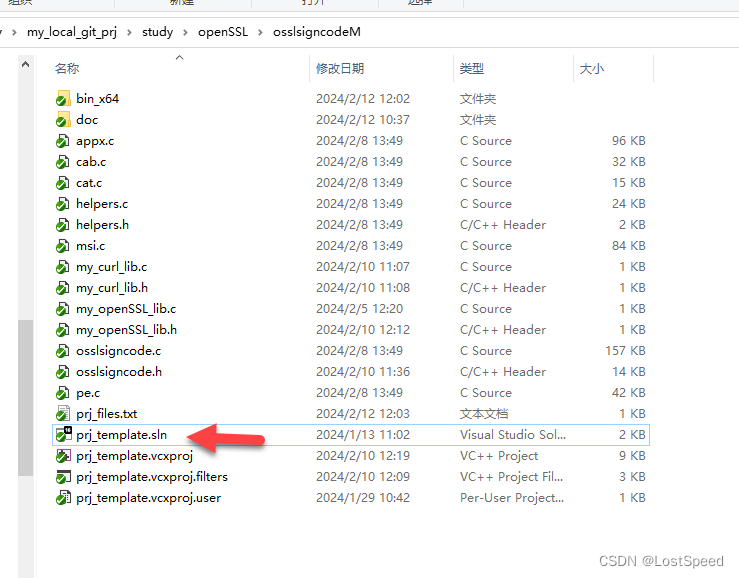This screenshot has width=739, height=578.
Task: Go to study folder in breadcrumb
Action: [x=157, y=32]
